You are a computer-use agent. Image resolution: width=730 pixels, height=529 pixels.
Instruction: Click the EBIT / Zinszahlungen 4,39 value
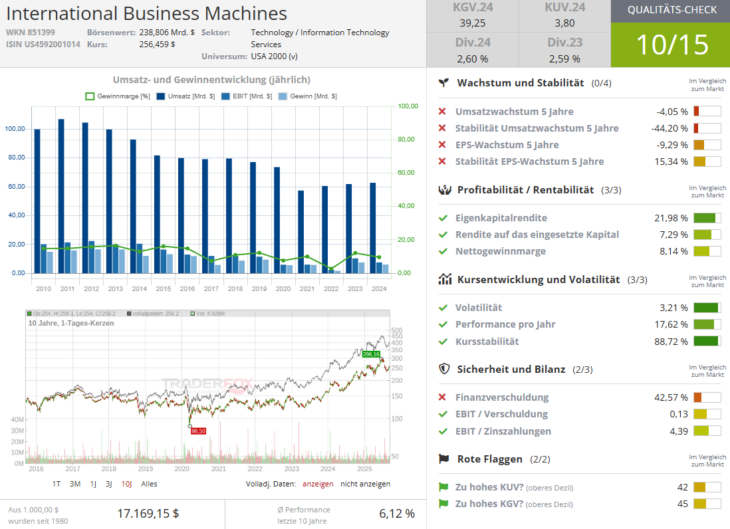click(679, 431)
